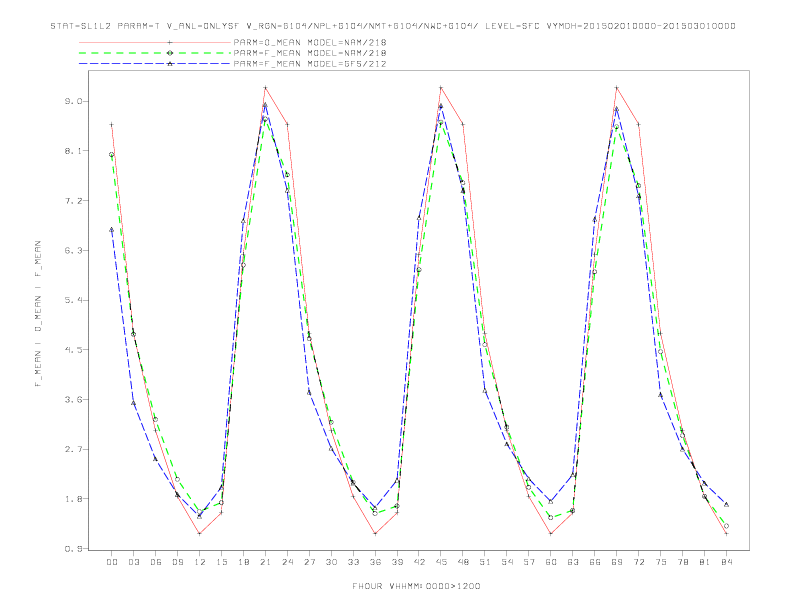Click the chart header line starting with STAT=SL1L2
Screen dimensions: 792x612
(393, 26)
